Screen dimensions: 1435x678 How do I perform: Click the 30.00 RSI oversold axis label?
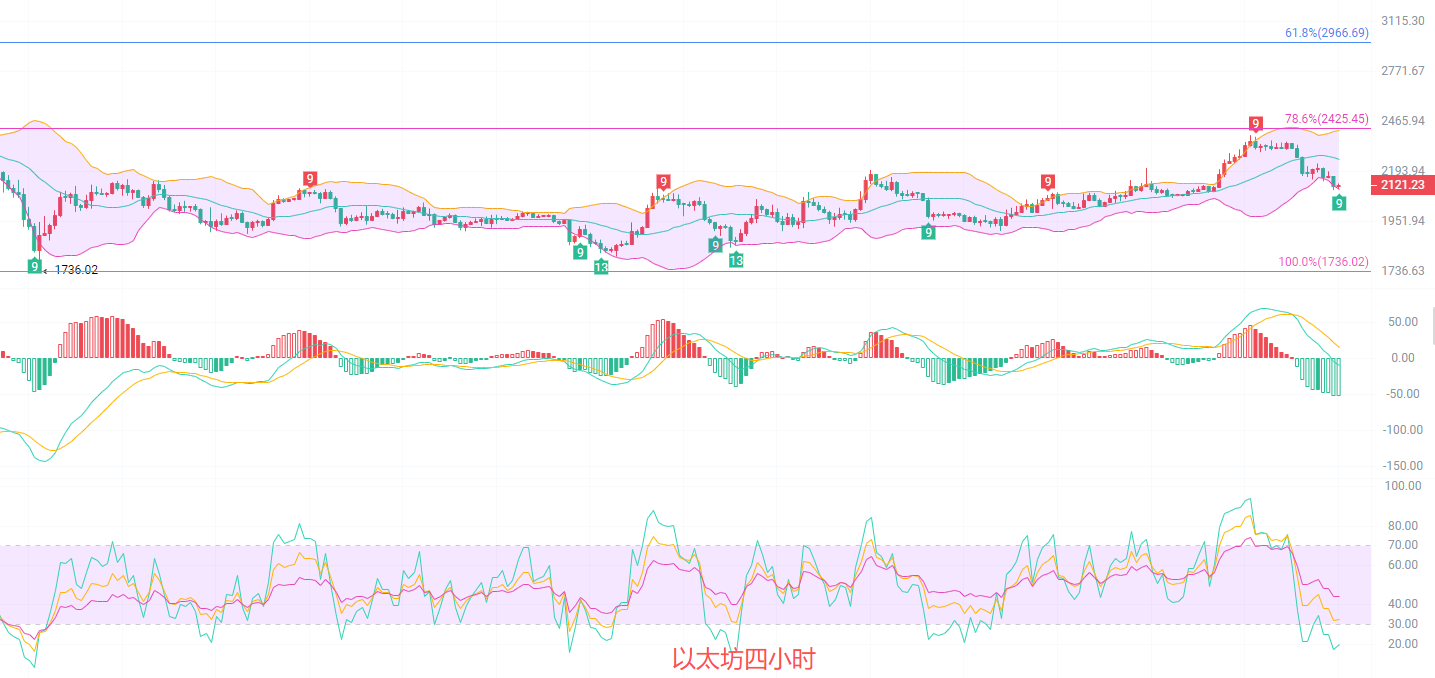pyautogui.click(x=1403, y=624)
